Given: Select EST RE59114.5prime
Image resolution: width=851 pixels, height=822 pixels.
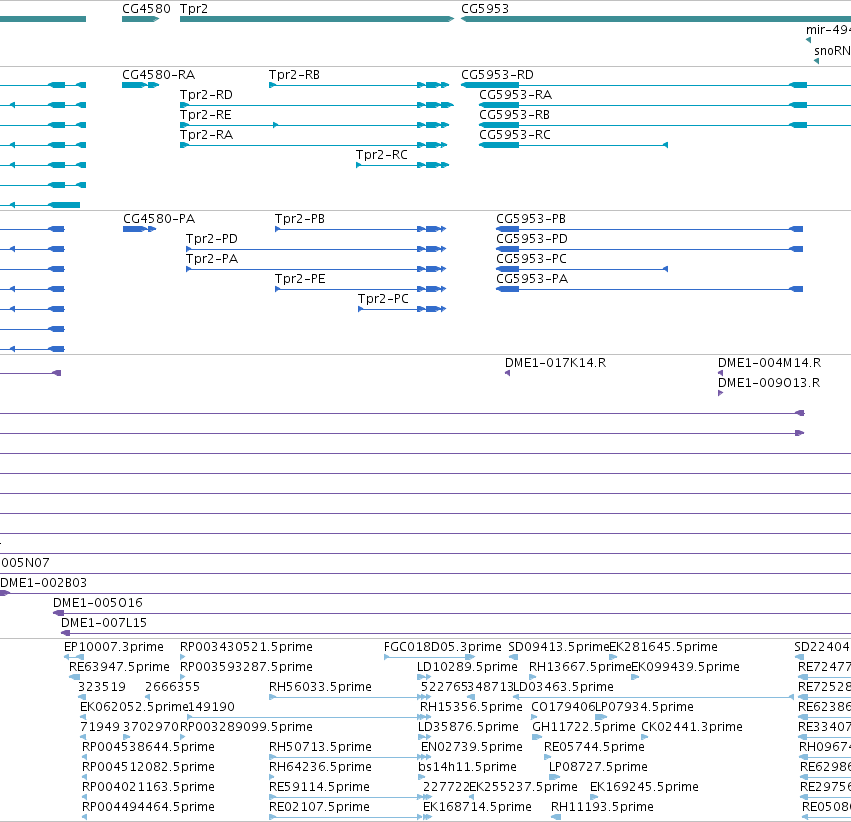Looking at the screenshot, I should pyautogui.click(x=319, y=788).
